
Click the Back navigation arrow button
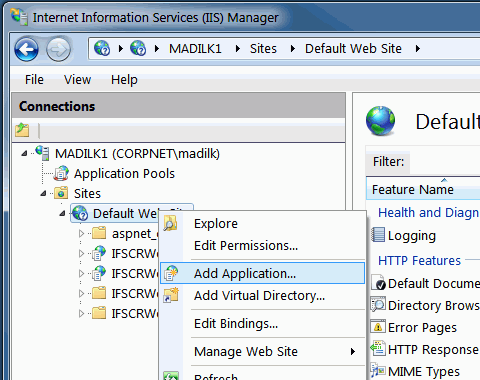[26, 50]
